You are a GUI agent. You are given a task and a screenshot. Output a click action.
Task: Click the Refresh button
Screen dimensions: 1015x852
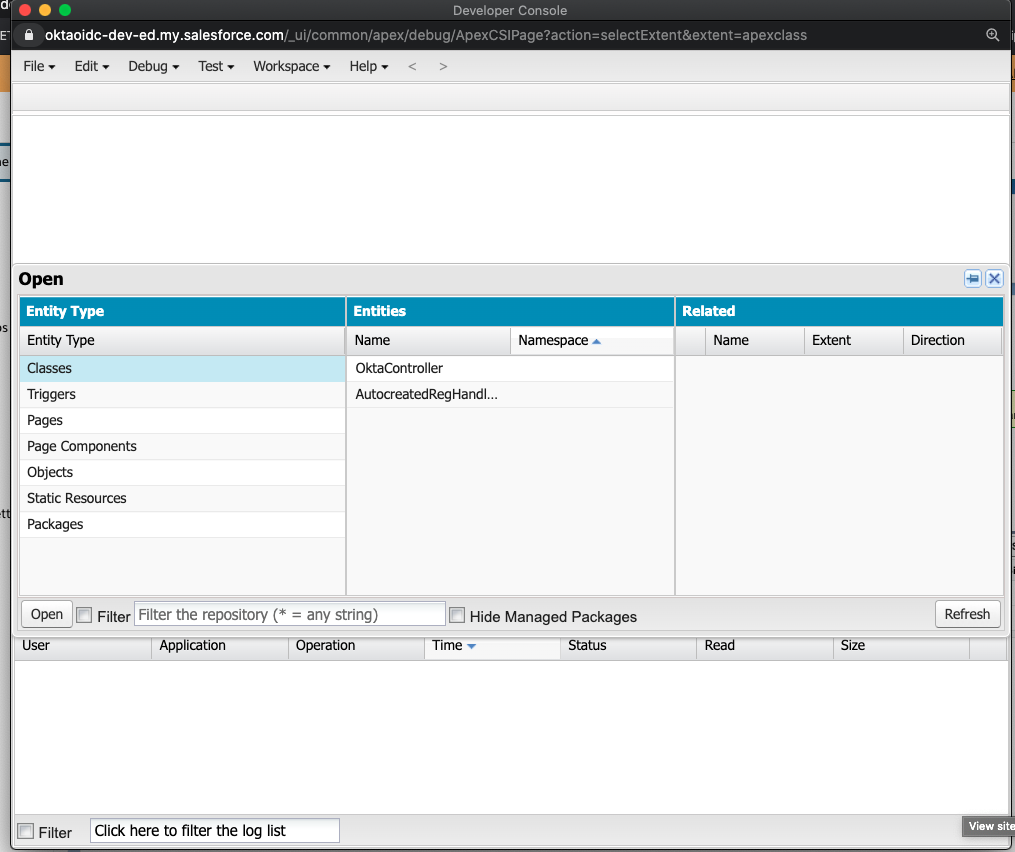click(967, 614)
